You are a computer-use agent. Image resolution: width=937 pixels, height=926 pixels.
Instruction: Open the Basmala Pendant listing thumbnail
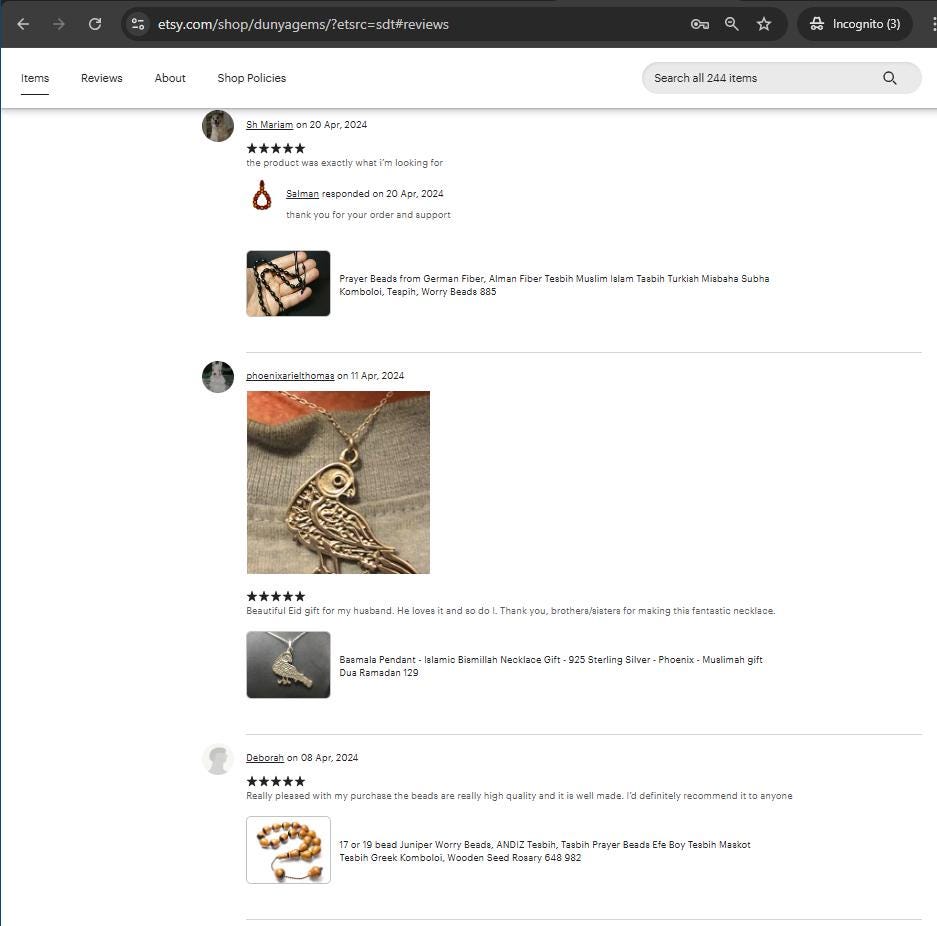pos(288,665)
